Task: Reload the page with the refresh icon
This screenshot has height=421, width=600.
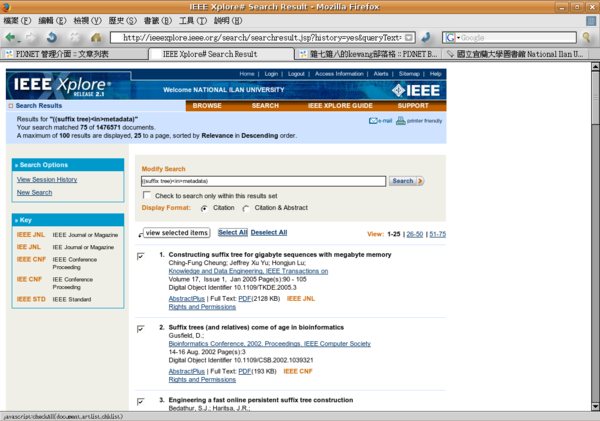Action: point(52,37)
